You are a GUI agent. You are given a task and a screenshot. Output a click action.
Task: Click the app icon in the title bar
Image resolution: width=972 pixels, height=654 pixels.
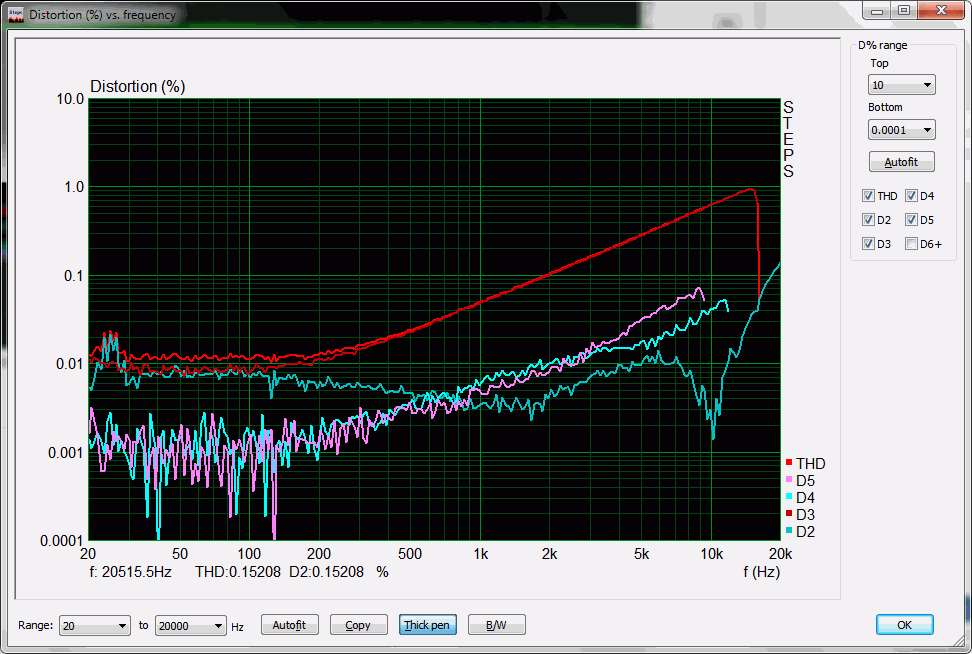(x=15, y=14)
